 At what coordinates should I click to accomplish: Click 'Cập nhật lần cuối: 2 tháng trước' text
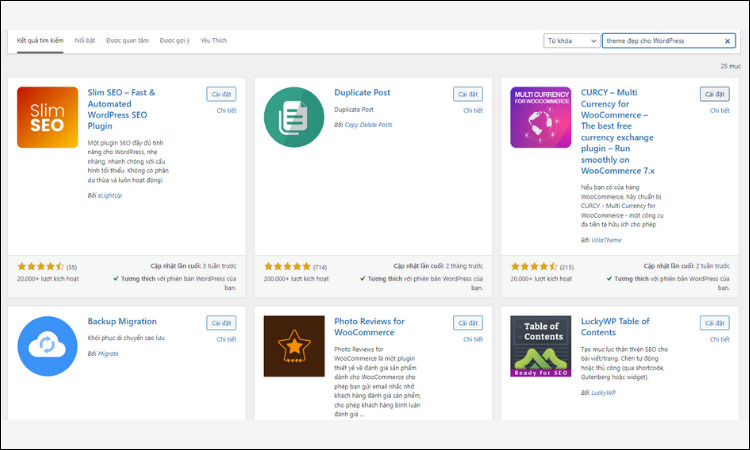point(438,266)
